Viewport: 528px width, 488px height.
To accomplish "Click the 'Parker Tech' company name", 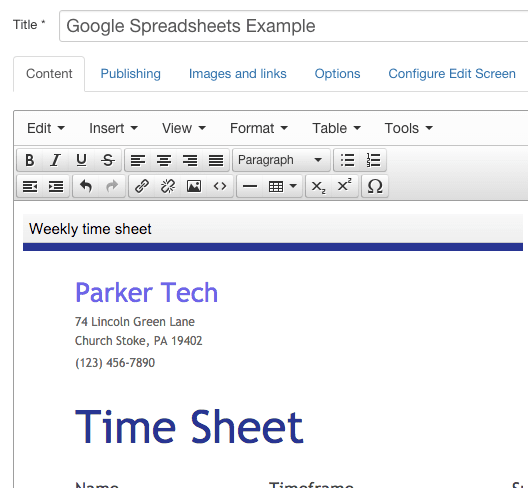I will pyautogui.click(x=146, y=293).
